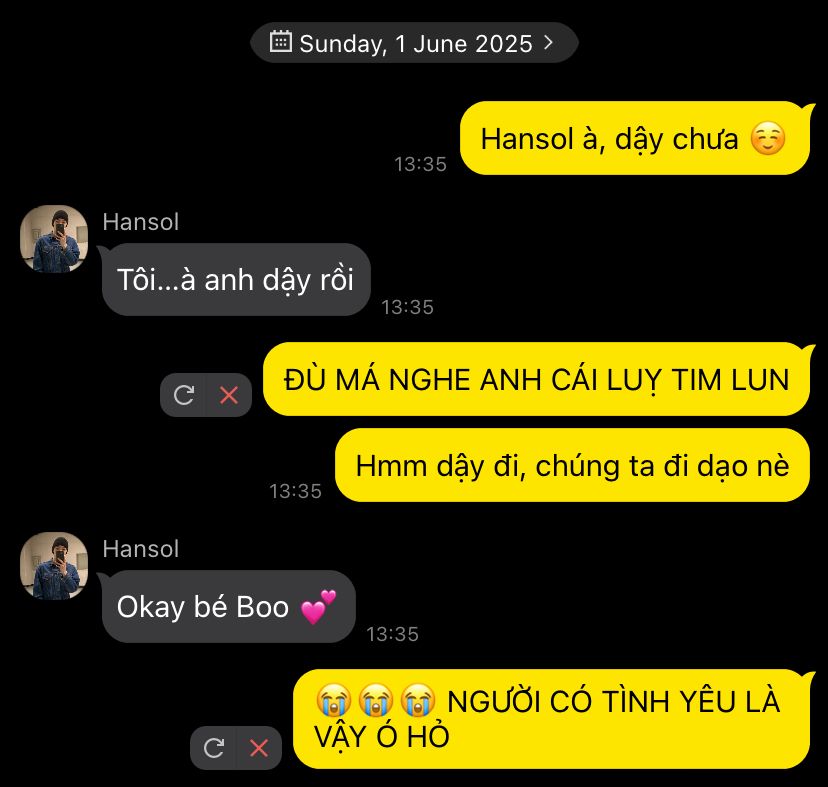Image resolution: width=828 pixels, height=787 pixels.
Task: Open Hansol's avatar beside "Tôi...à anh dậy rồi"
Action: pos(54,239)
